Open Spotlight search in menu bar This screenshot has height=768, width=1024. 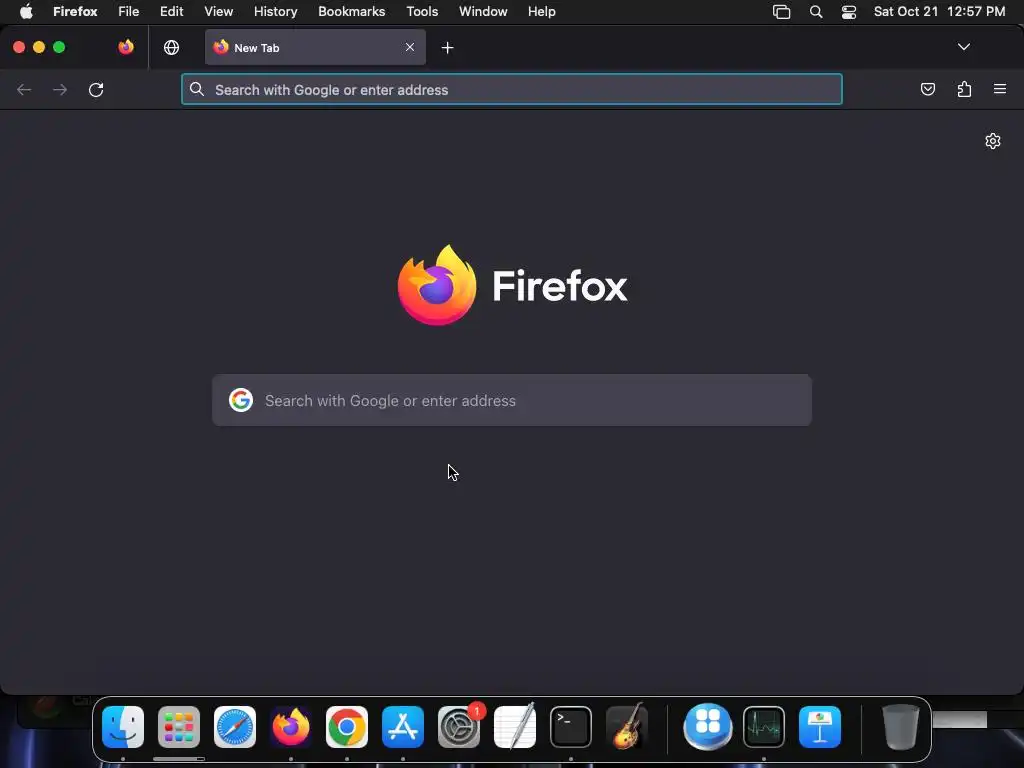pos(816,12)
